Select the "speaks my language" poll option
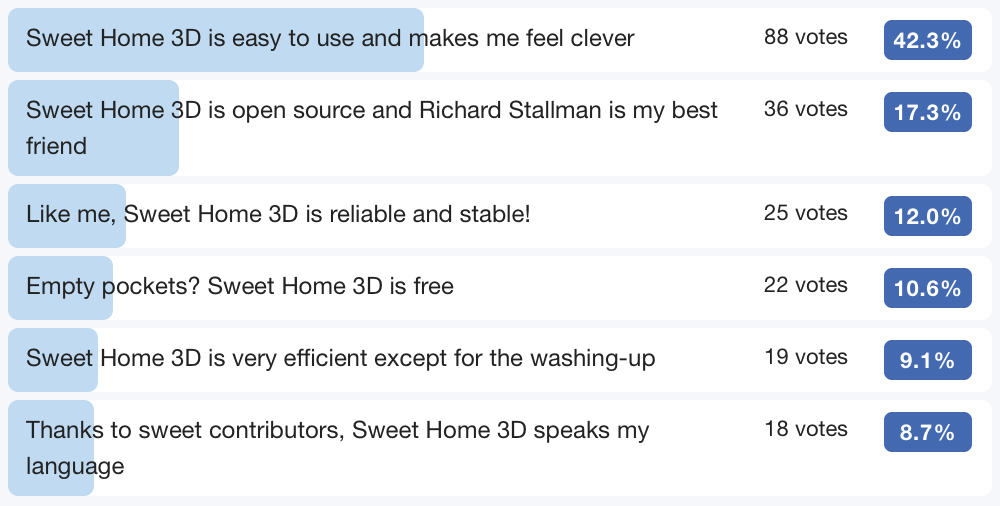Screen dimensions: 1000x506 click(x=338, y=431)
